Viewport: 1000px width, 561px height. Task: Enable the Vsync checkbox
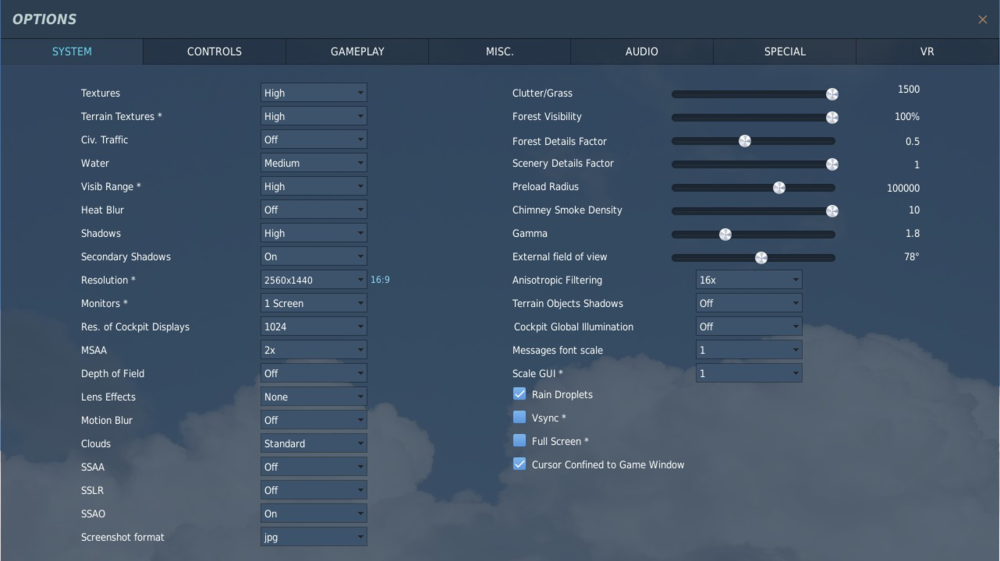click(x=519, y=418)
